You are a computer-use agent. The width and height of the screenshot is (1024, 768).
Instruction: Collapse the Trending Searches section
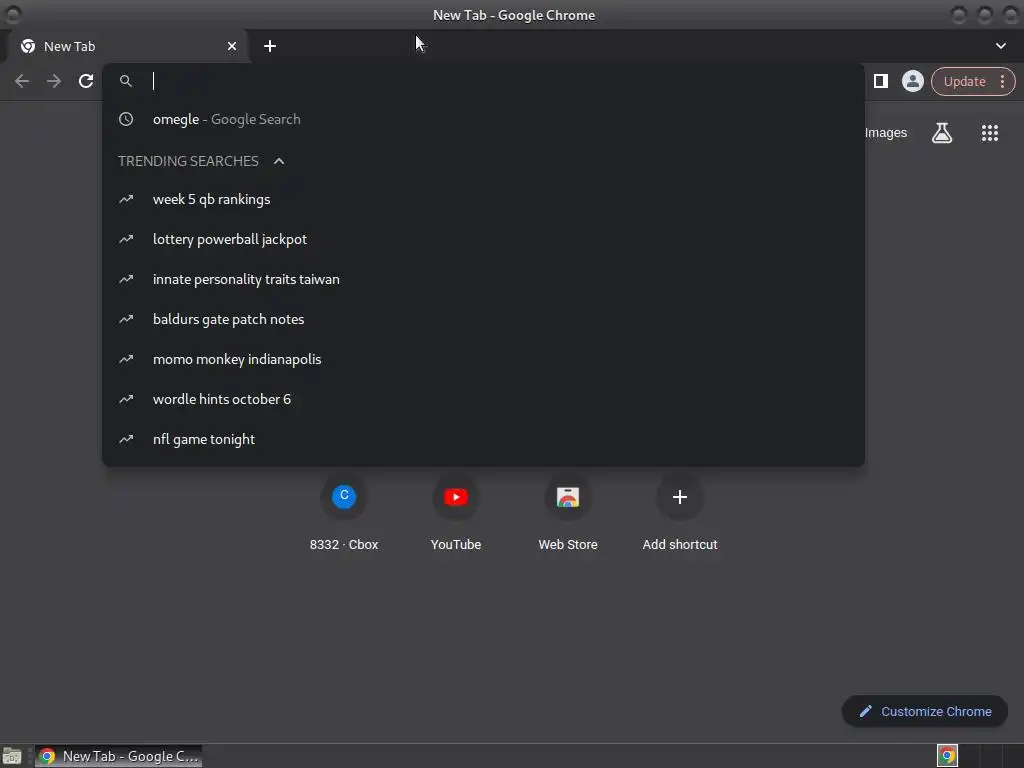click(x=279, y=161)
